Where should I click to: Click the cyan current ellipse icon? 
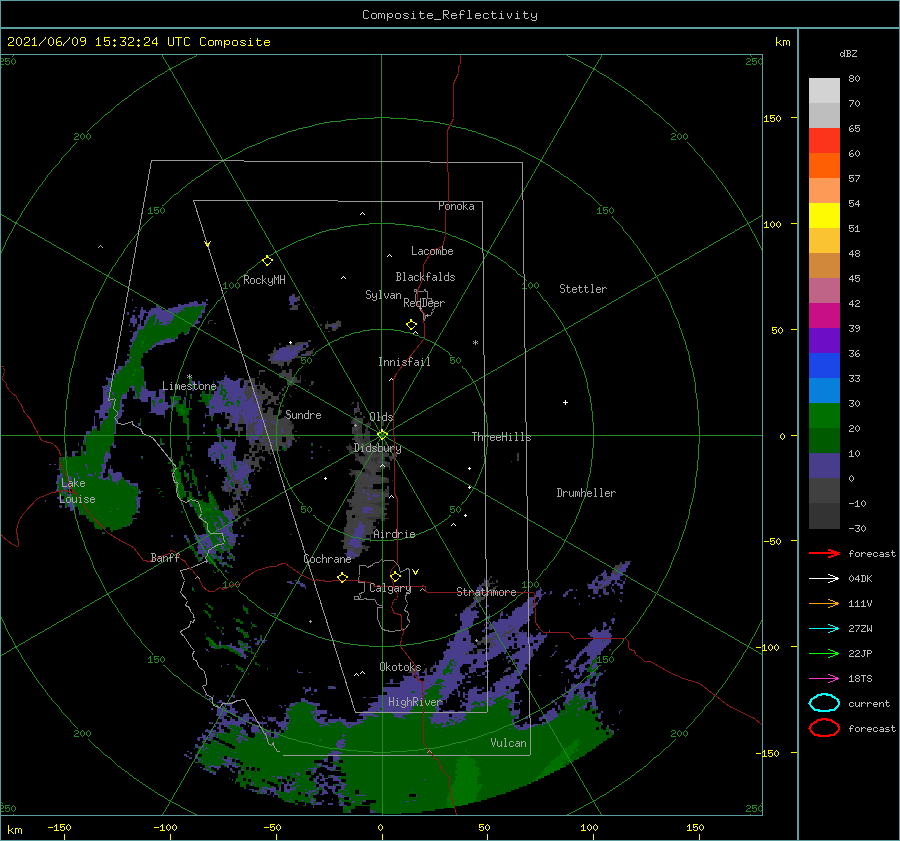[x=824, y=703]
